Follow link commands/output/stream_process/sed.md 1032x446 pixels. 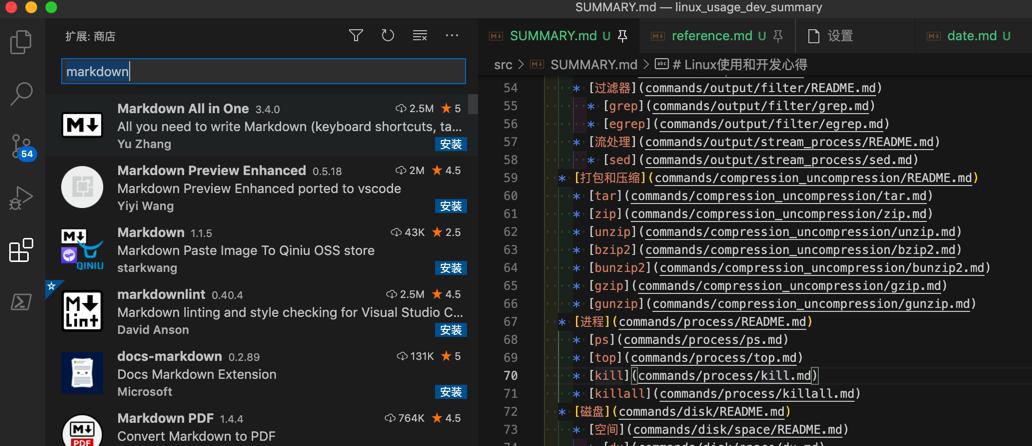click(781, 160)
